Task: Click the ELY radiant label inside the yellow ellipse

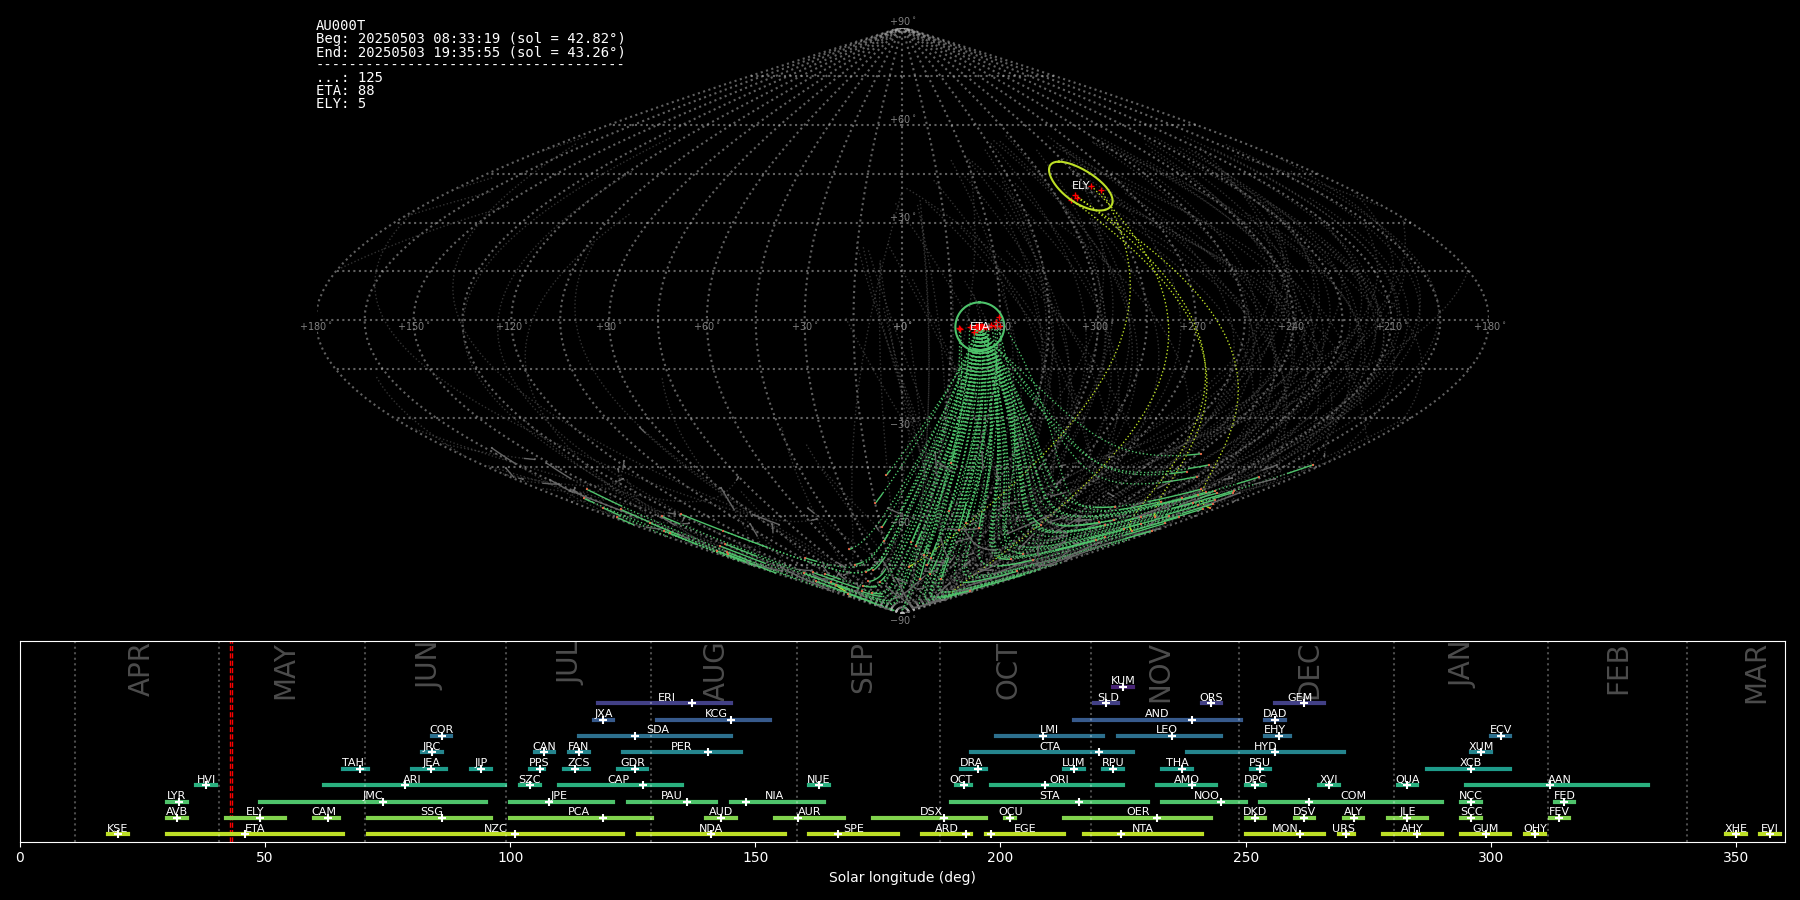Action: 1080,186
